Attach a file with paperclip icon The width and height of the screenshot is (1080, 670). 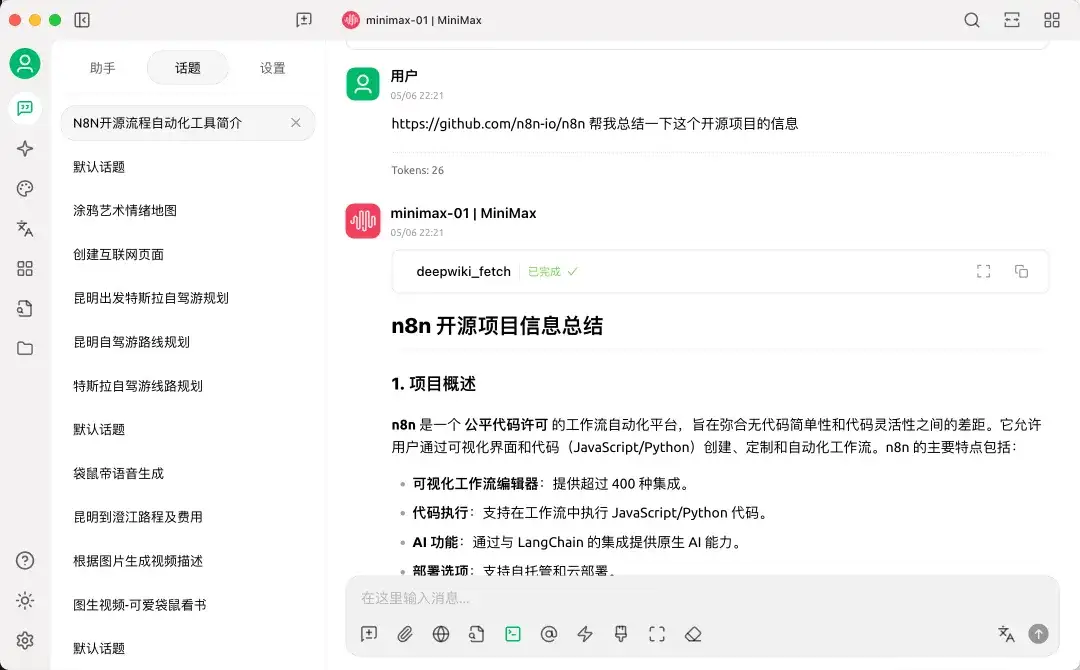point(405,634)
